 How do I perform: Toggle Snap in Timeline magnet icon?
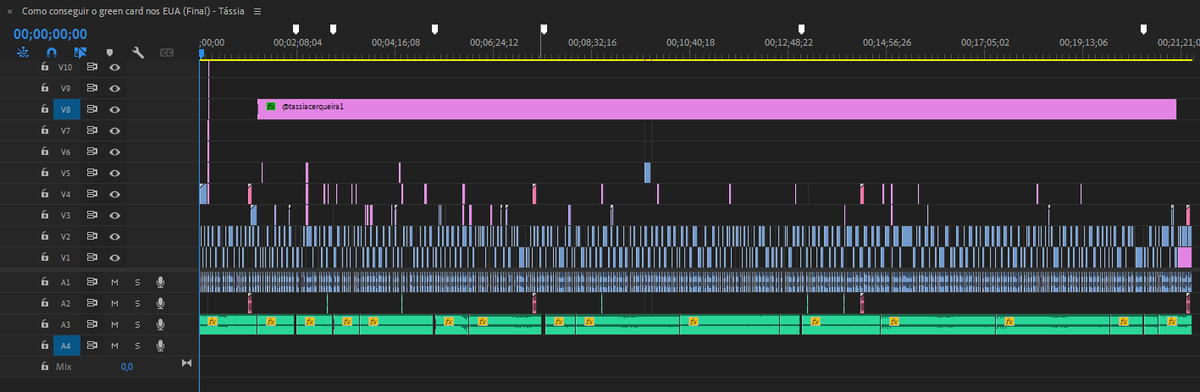click(52, 52)
